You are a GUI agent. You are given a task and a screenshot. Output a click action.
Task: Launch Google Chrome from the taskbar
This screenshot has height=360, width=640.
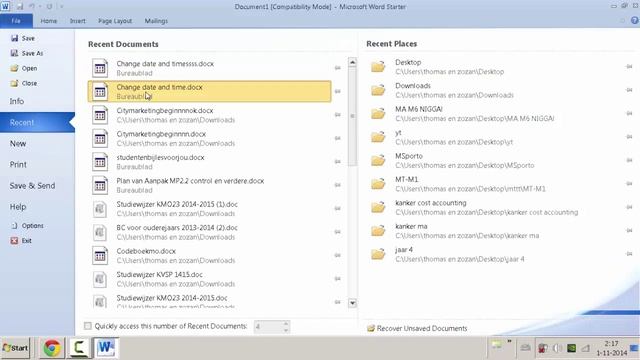(52, 348)
